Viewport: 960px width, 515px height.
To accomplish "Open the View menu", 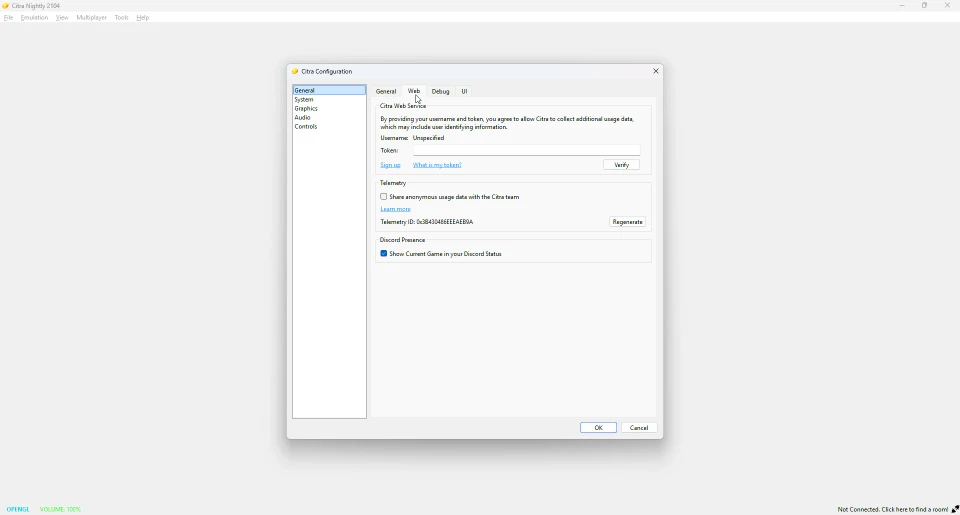I will pyautogui.click(x=62, y=18).
